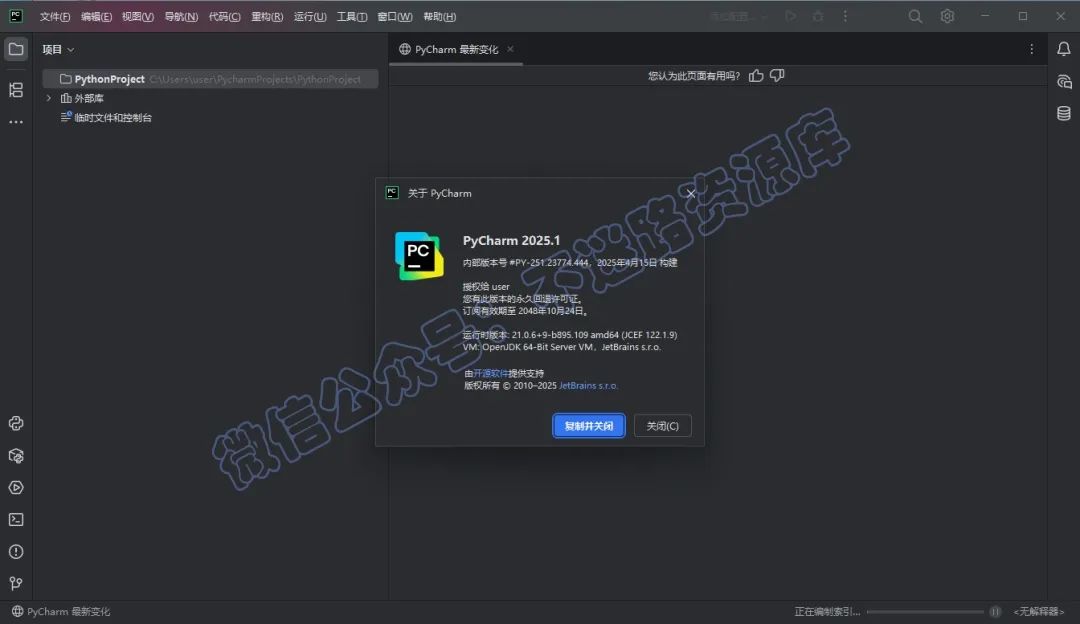The image size is (1080, 624).
Task: Open the 帮助(H) menu
Action: (x=439, y=17)
